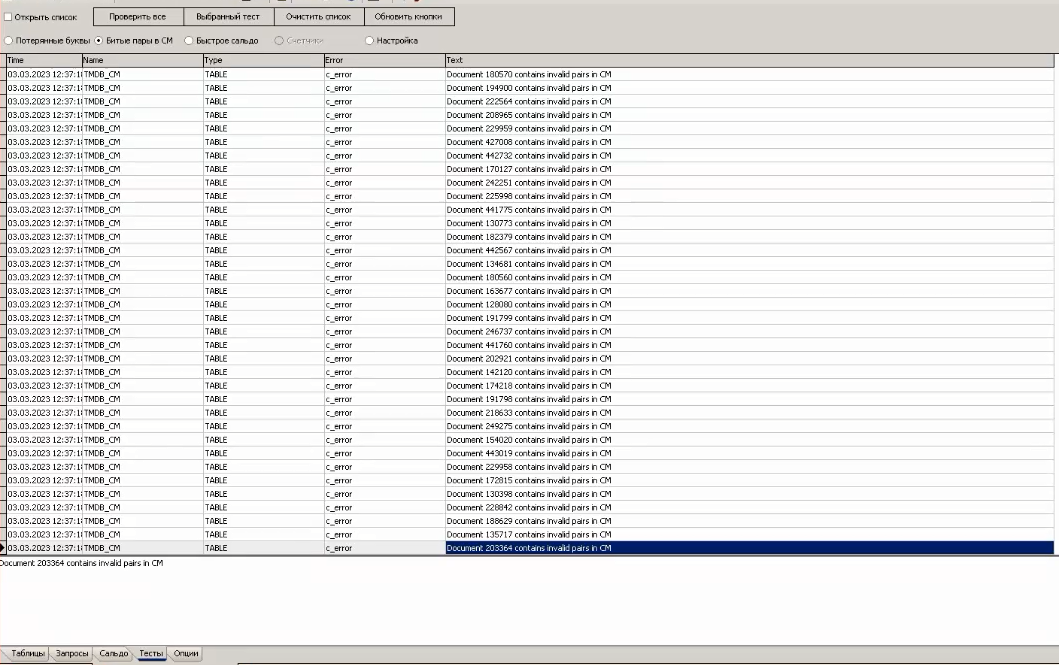This screenshot has width=1059, height=665.
Task: Click the 'Error' column header
Action: point(384,60)
